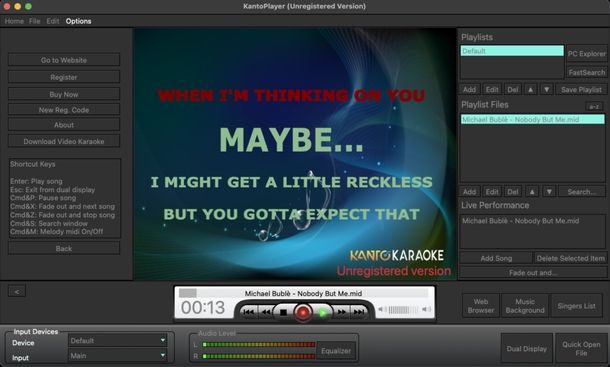Screen dimensions: 610x367
Task: Open the File menu
Action: [34, 21]
